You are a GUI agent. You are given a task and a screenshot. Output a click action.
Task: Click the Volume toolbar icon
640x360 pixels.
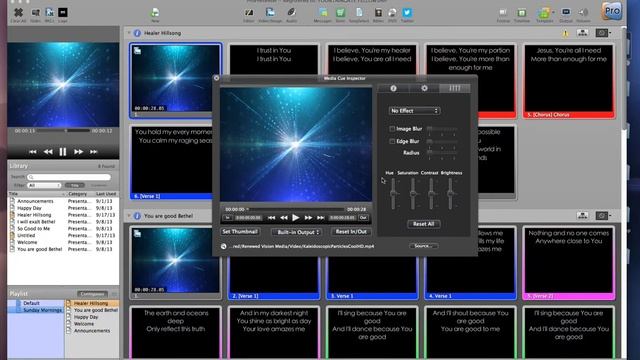[x=583, y=13]
